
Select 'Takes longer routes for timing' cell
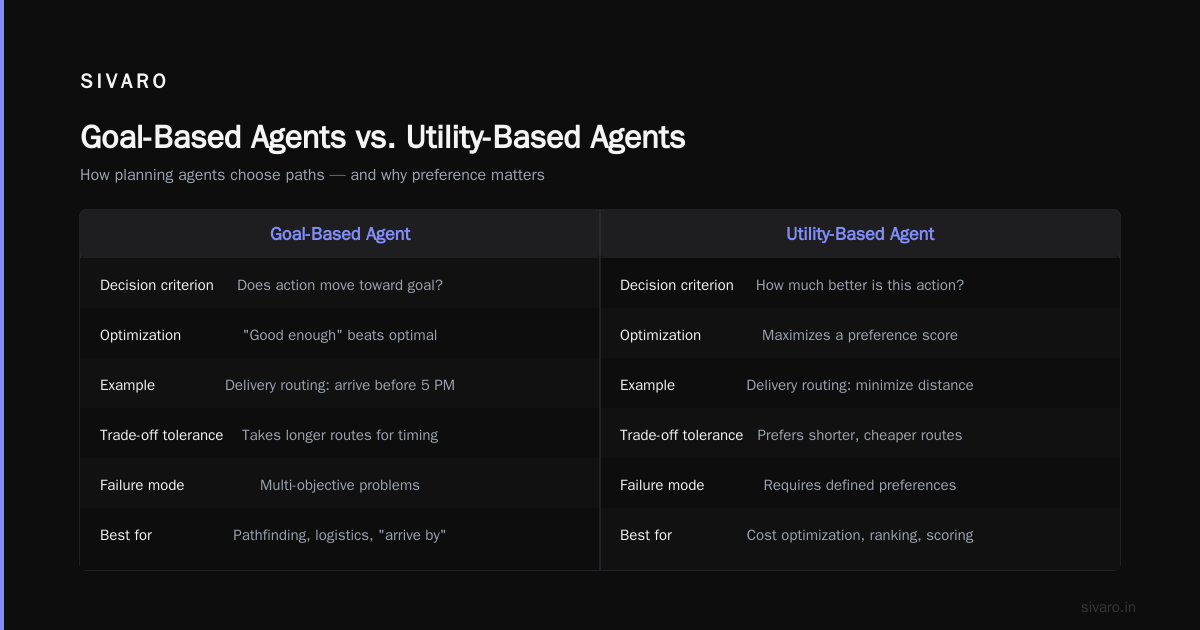click(x=340, y=435)
